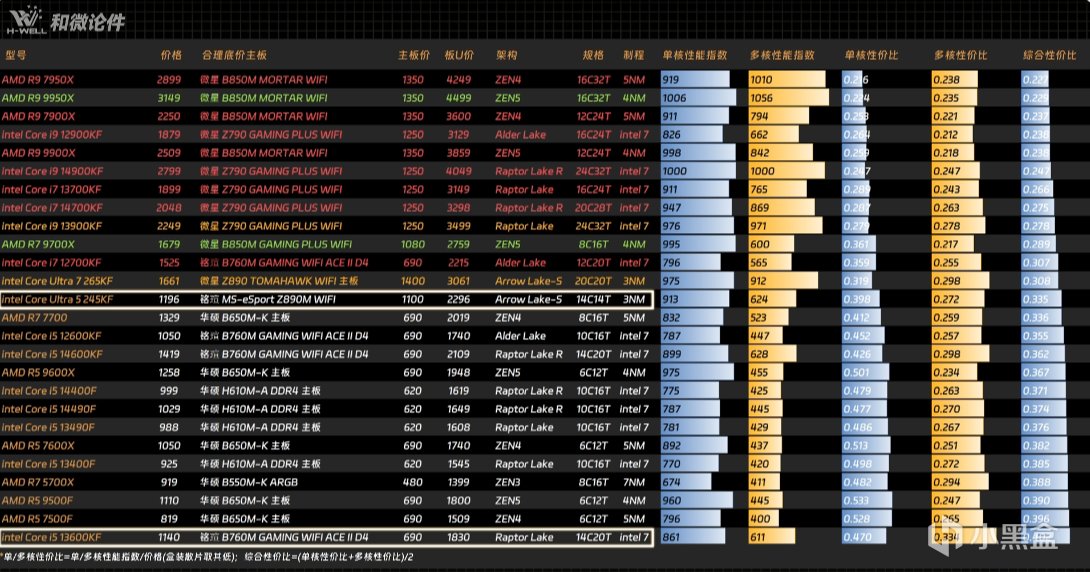
Task: Click Intel Core Ultra 7 265KF model name
Action: tap(57, 281)
